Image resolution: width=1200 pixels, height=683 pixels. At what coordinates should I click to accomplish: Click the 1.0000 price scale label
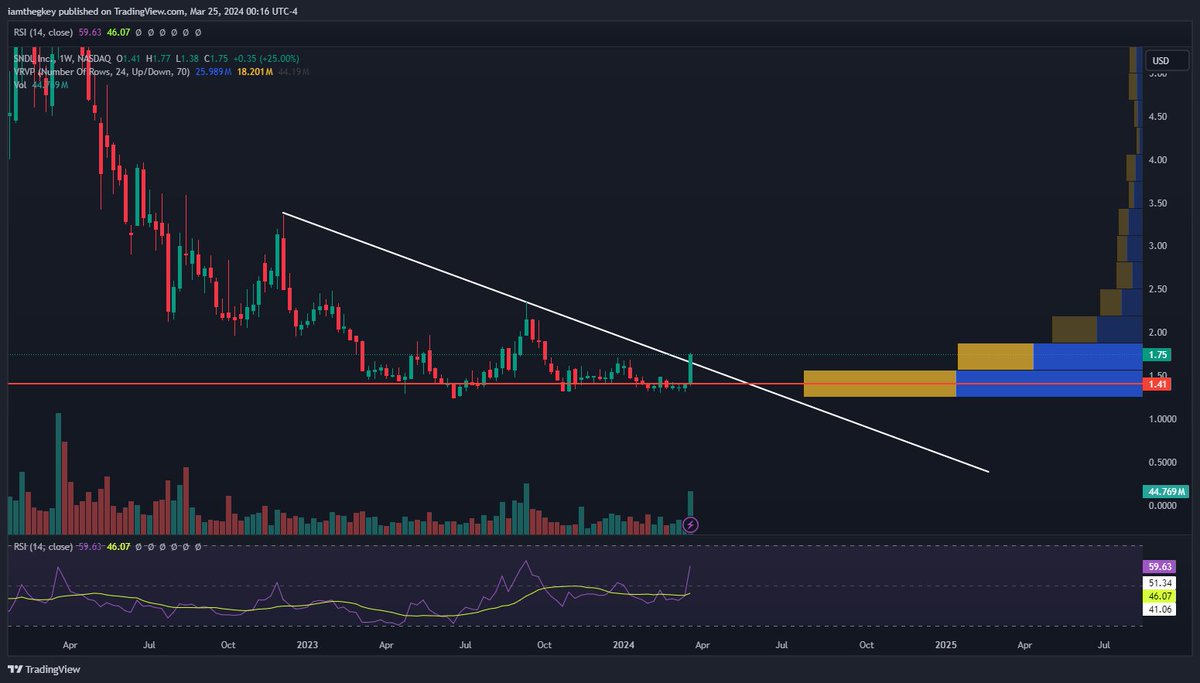point(1161,419)
